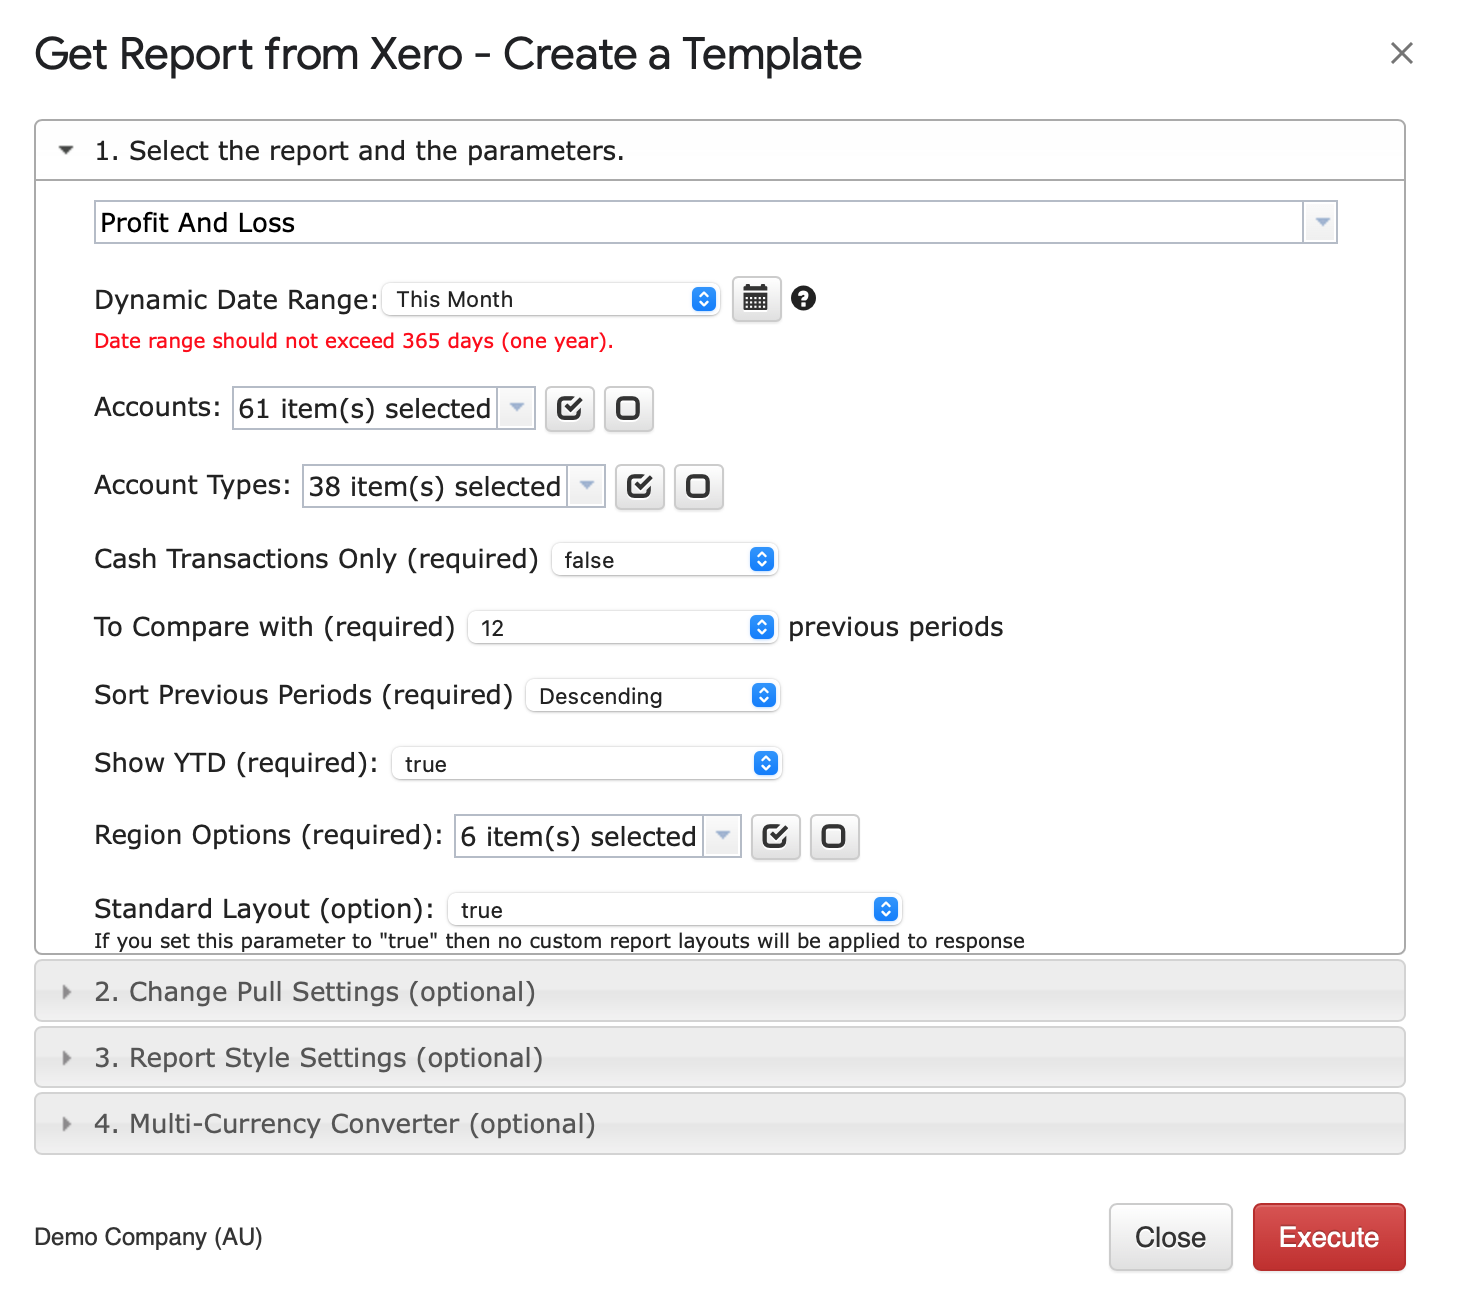Expand 4. Multi-Currency Converter section
The height and width of the screenshot is (1298, 1468).
pos(720,1124)
